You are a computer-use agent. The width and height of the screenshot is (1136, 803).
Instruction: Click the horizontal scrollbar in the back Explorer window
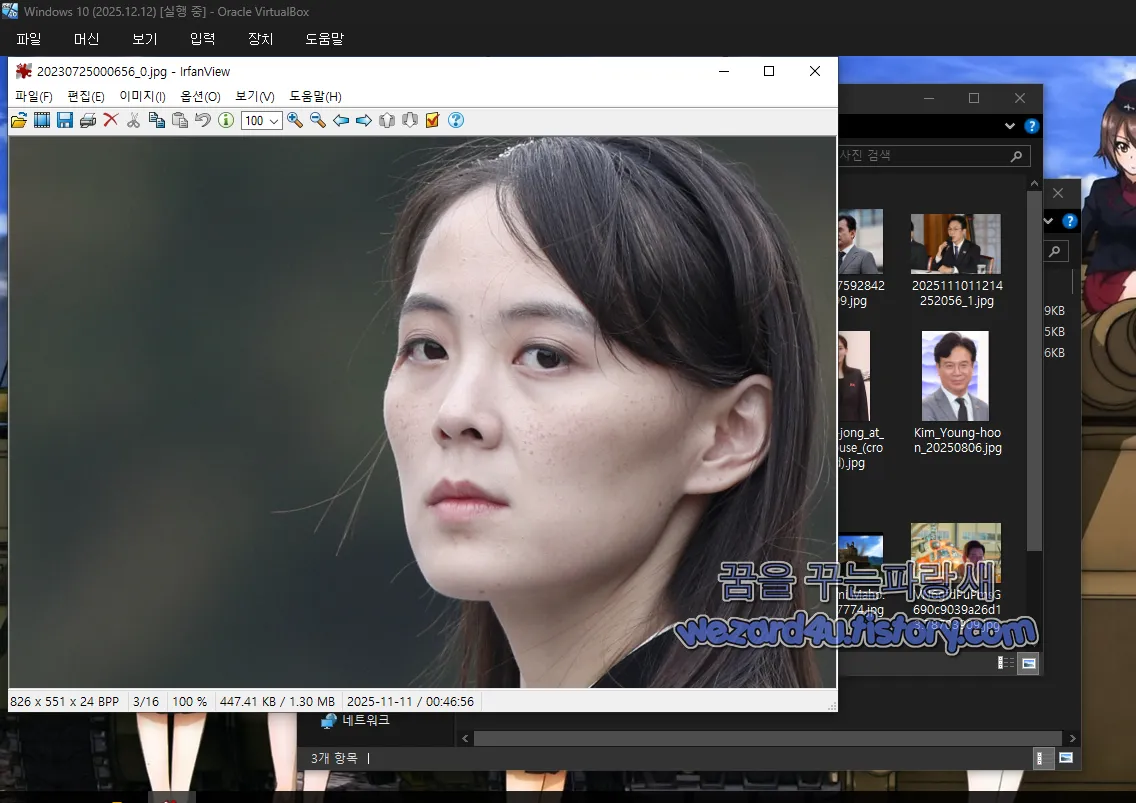pos(768,738)
